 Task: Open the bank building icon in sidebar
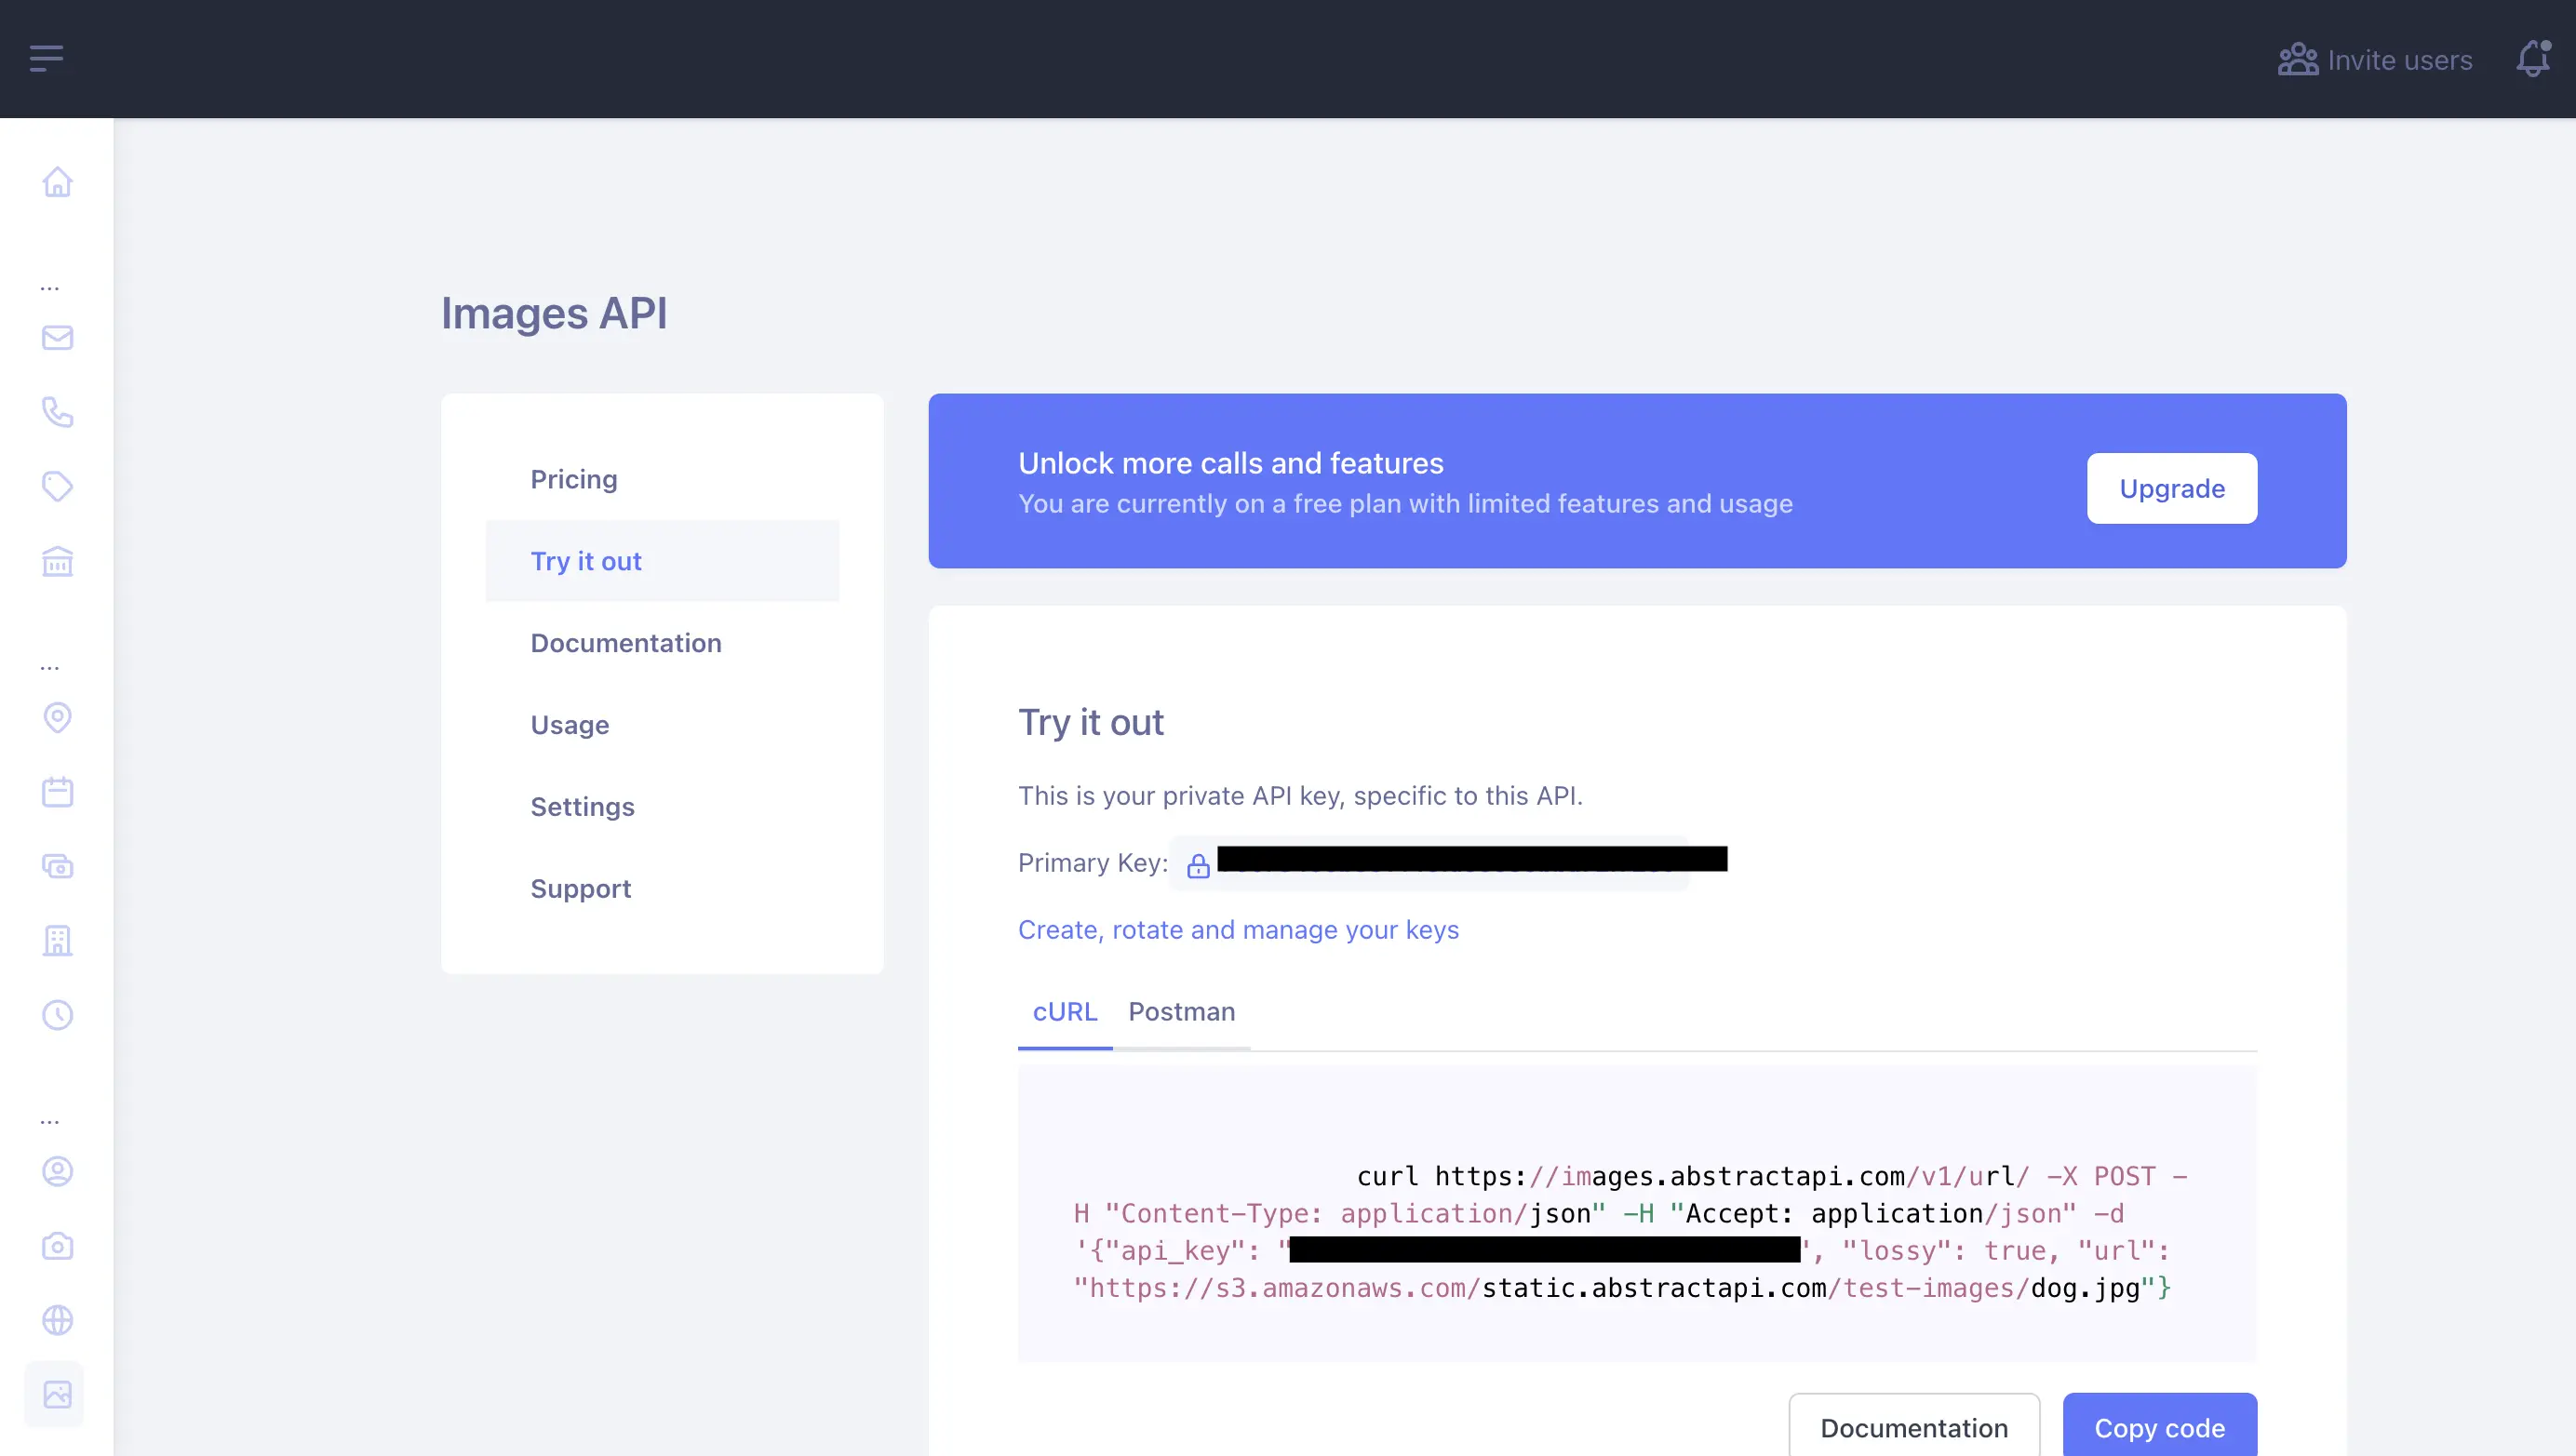tap(57, 562)
